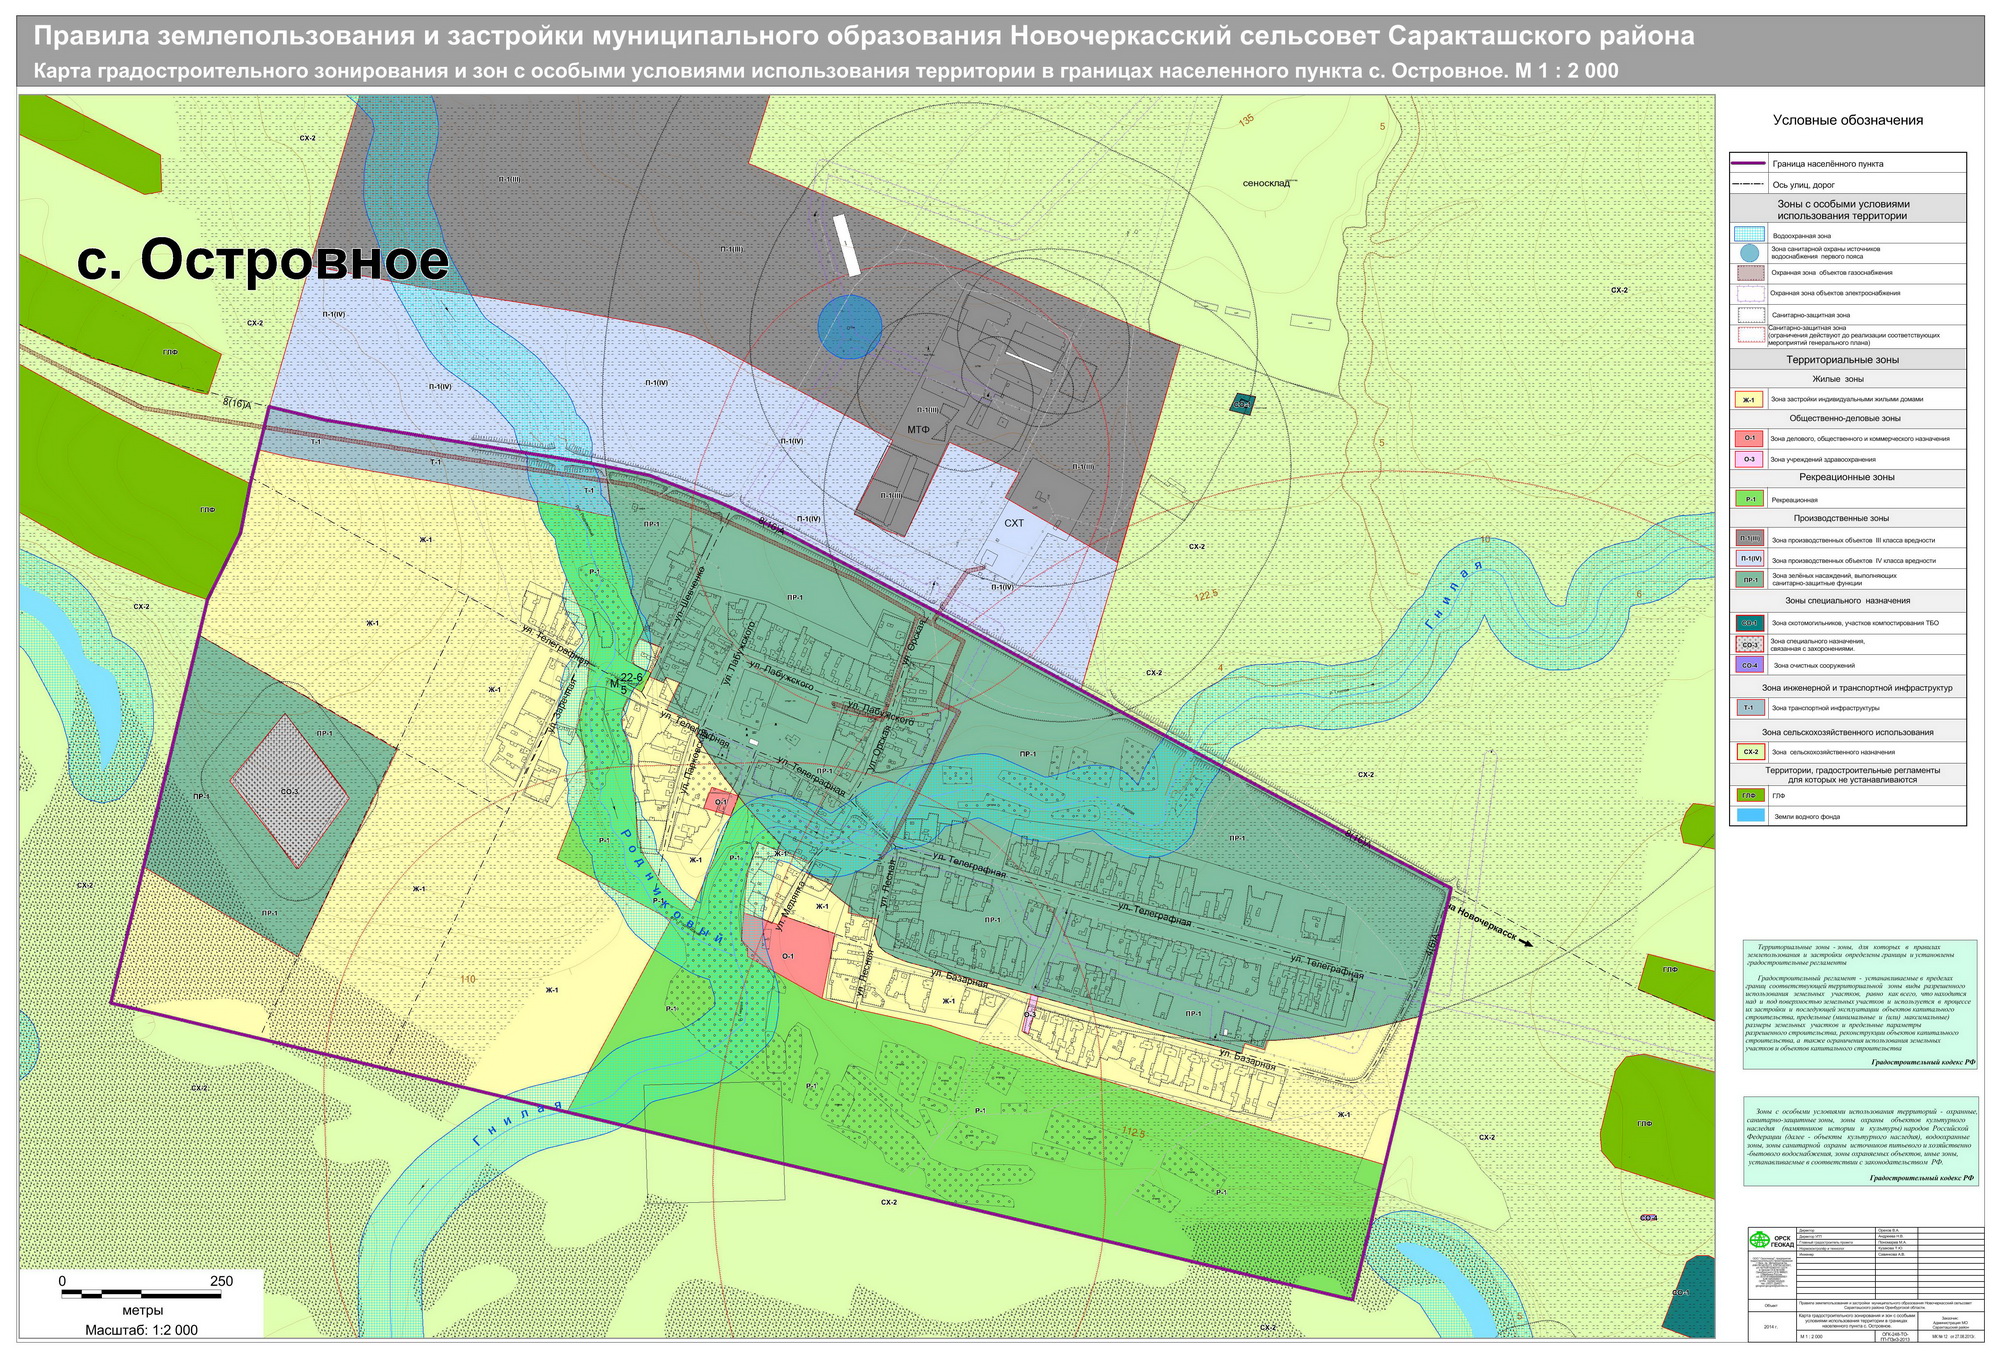
Task: Select the О-3 legend swatch
Action: coord(1749,459)
